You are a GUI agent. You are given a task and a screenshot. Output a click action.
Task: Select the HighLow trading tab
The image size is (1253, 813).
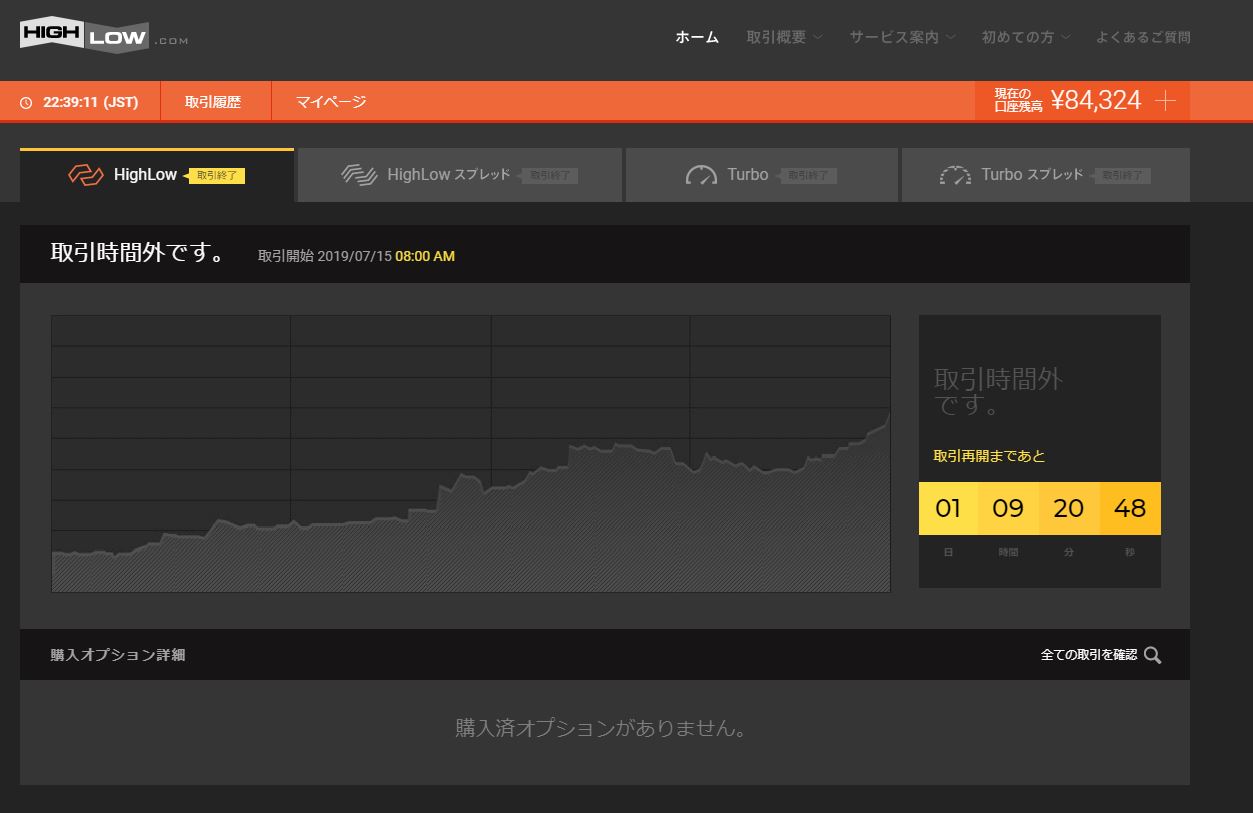pyautogui.click(x=157, y=175)
